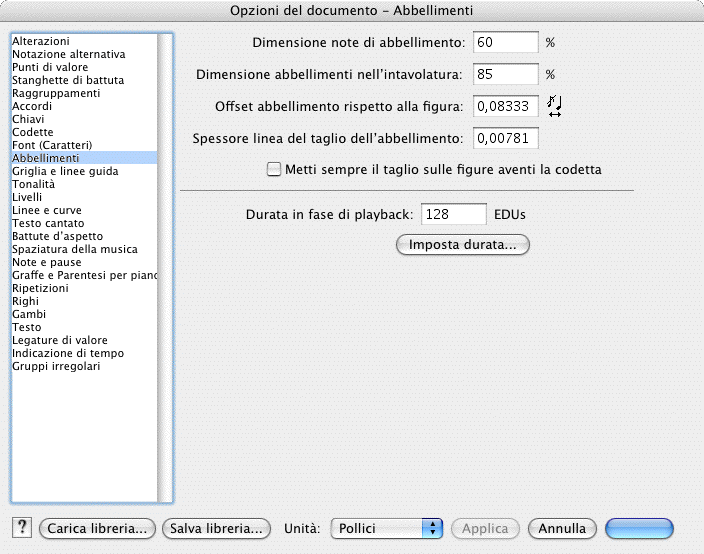Go to Legature di valore options

pos(59,340)
